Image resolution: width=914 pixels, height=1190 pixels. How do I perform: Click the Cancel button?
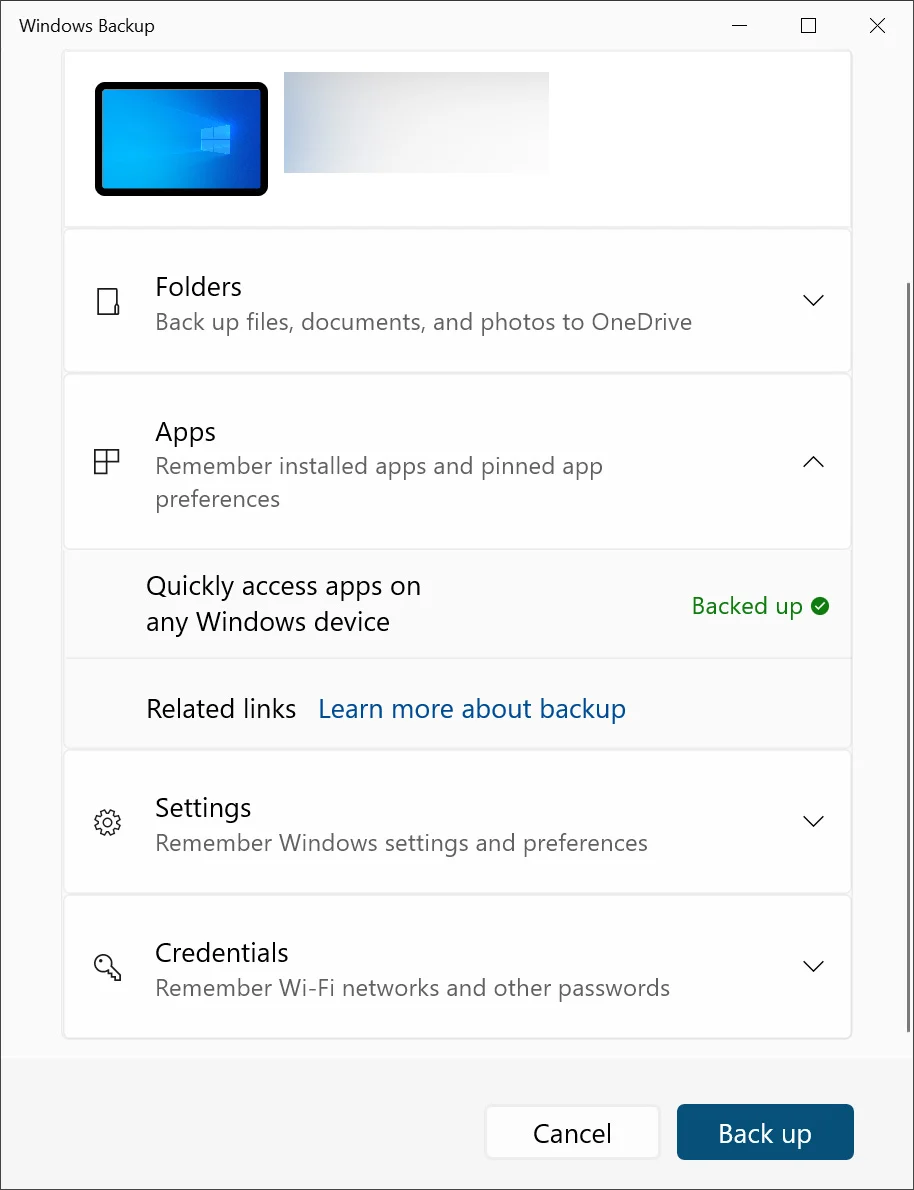pos(572,1132)
